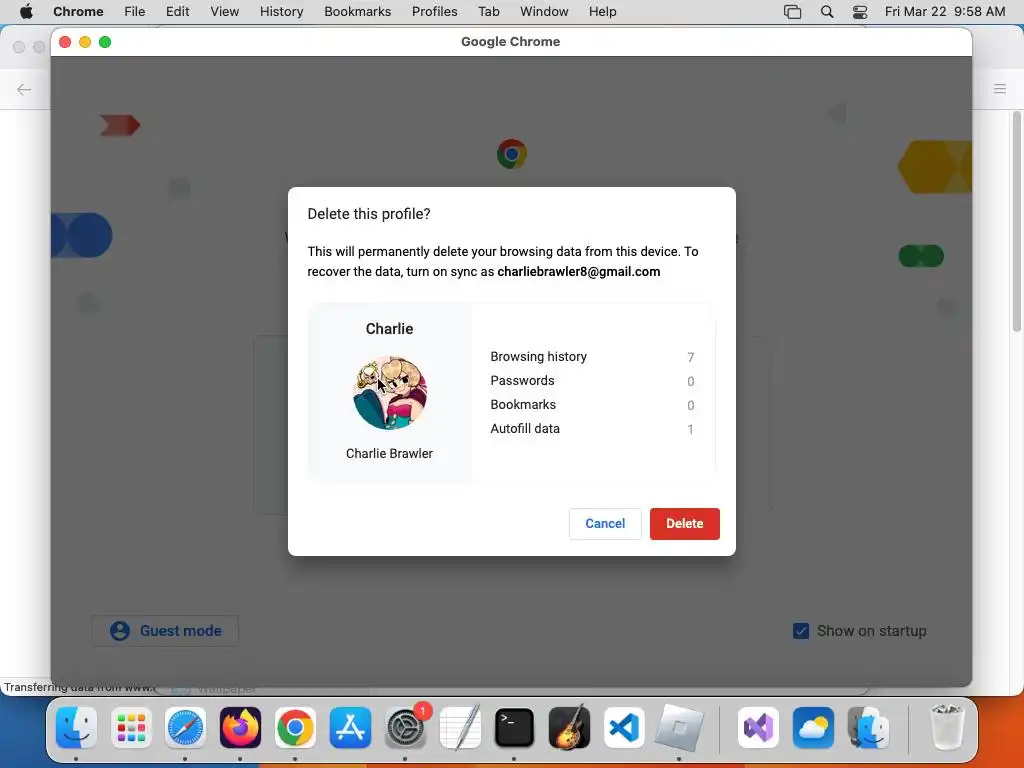Open Launchpad from the dock
The image size is (1024, 768).
[x=131, y=728]
